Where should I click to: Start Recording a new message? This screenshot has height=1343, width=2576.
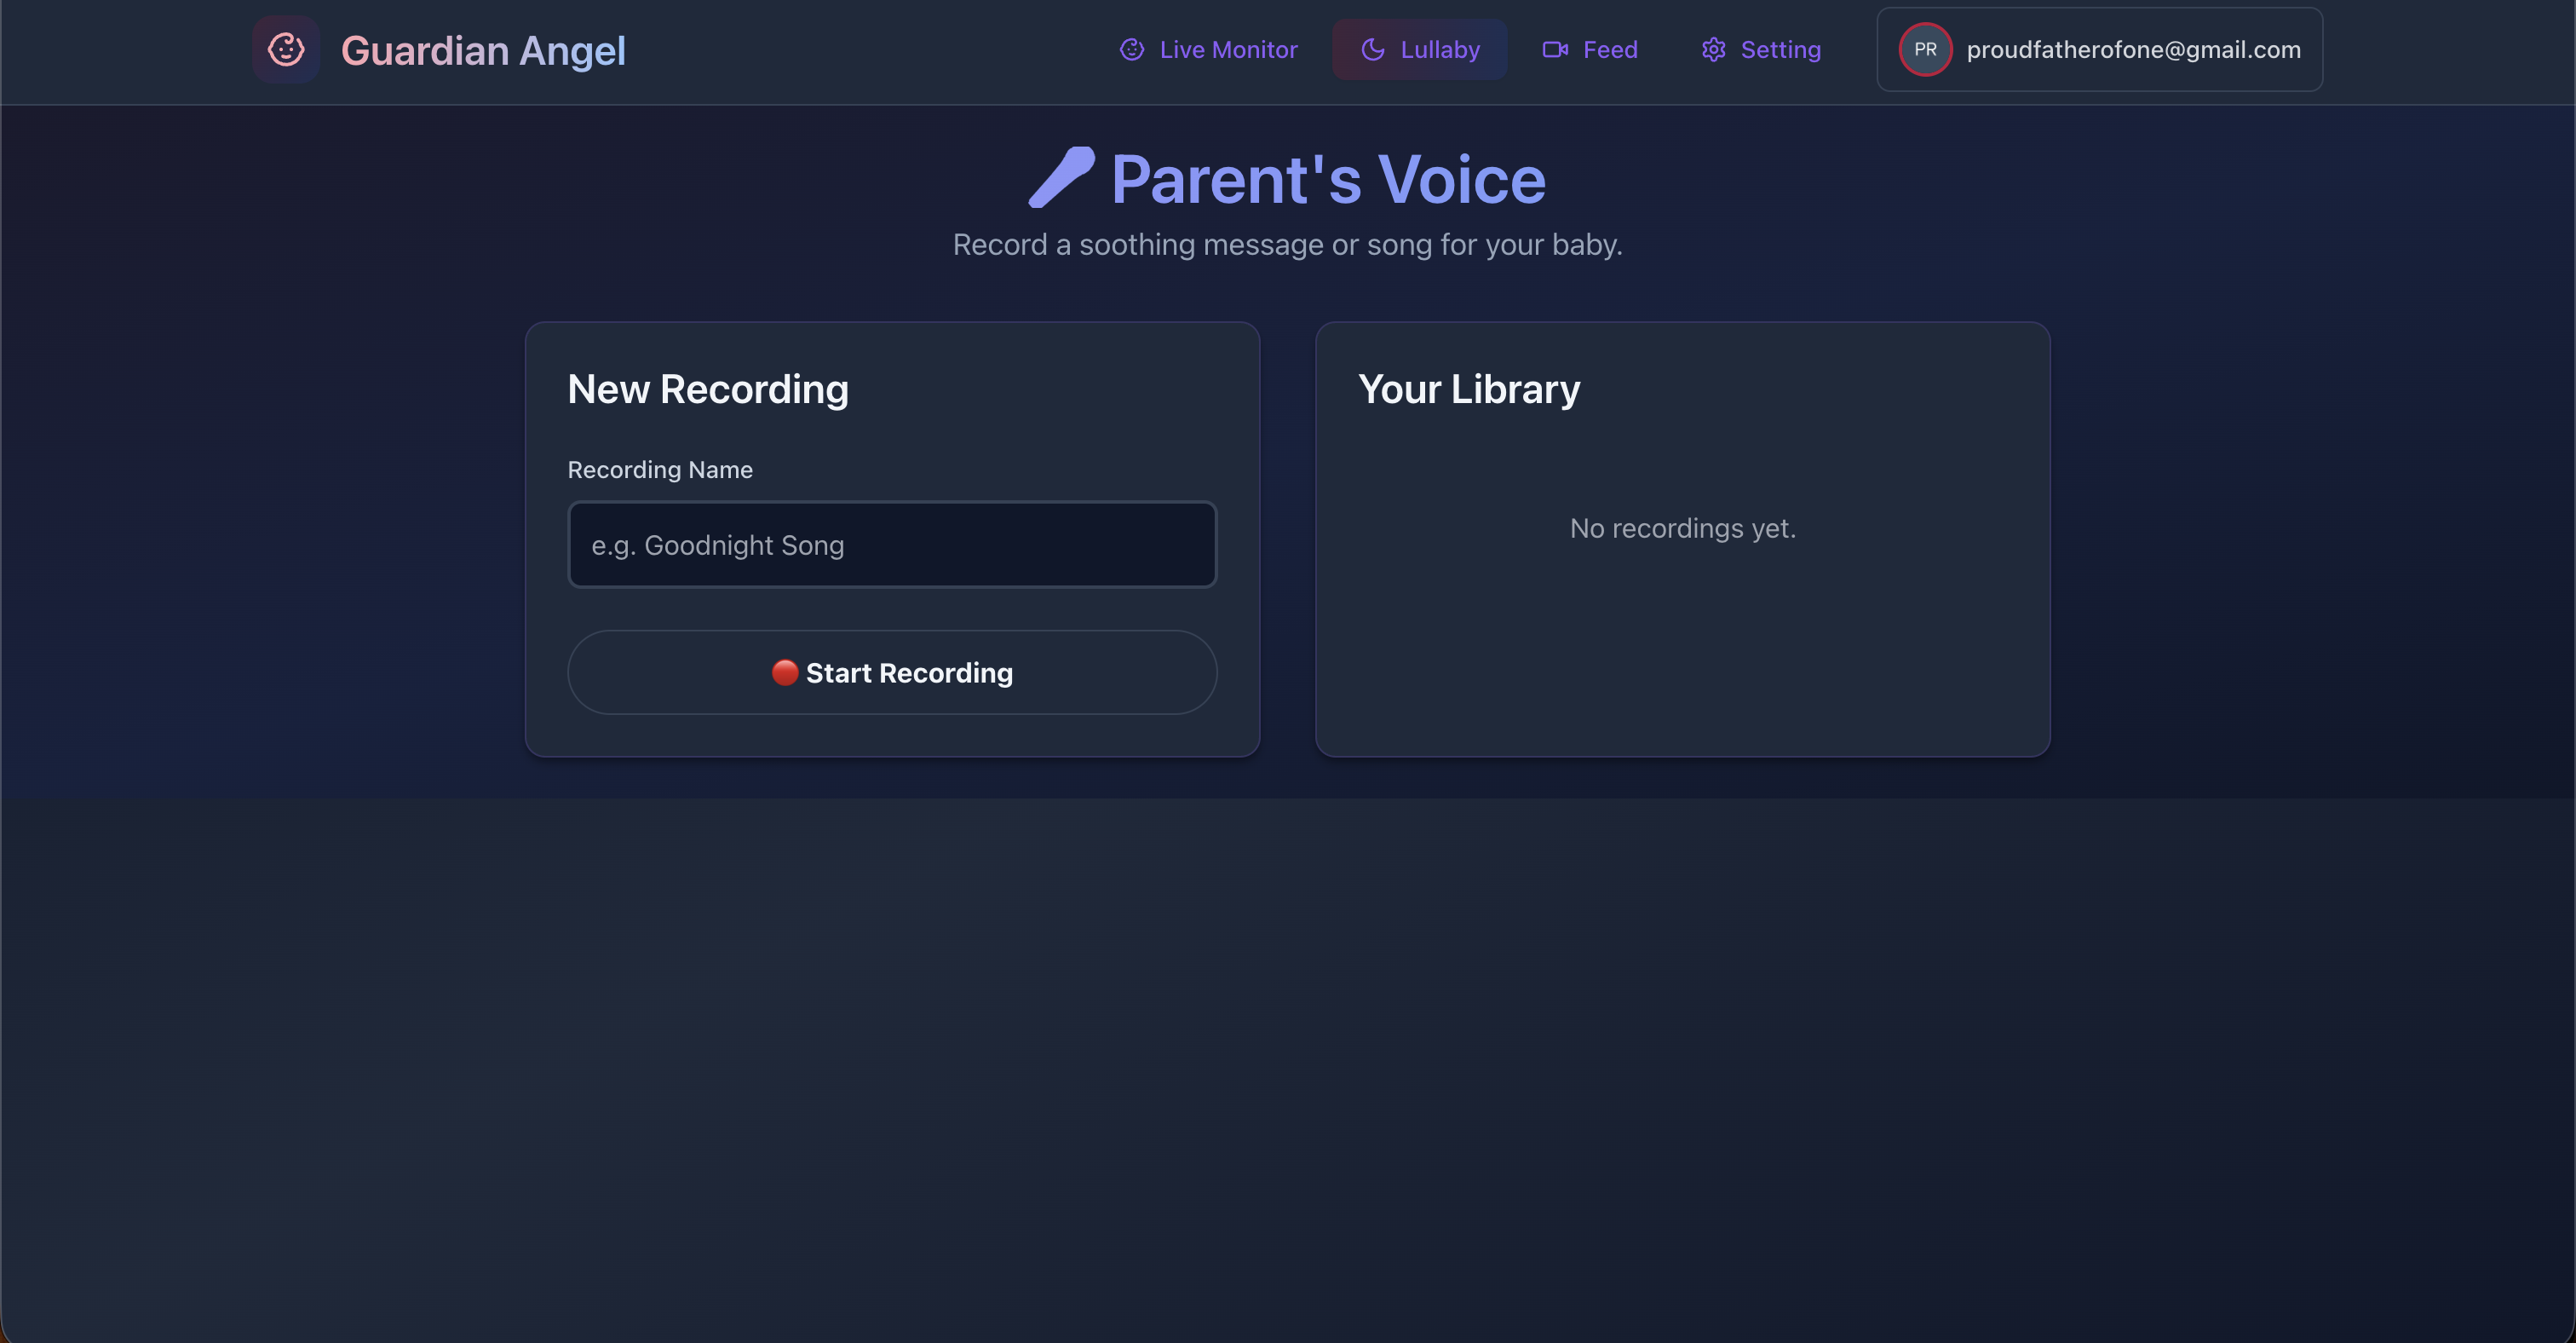(892, 672)
